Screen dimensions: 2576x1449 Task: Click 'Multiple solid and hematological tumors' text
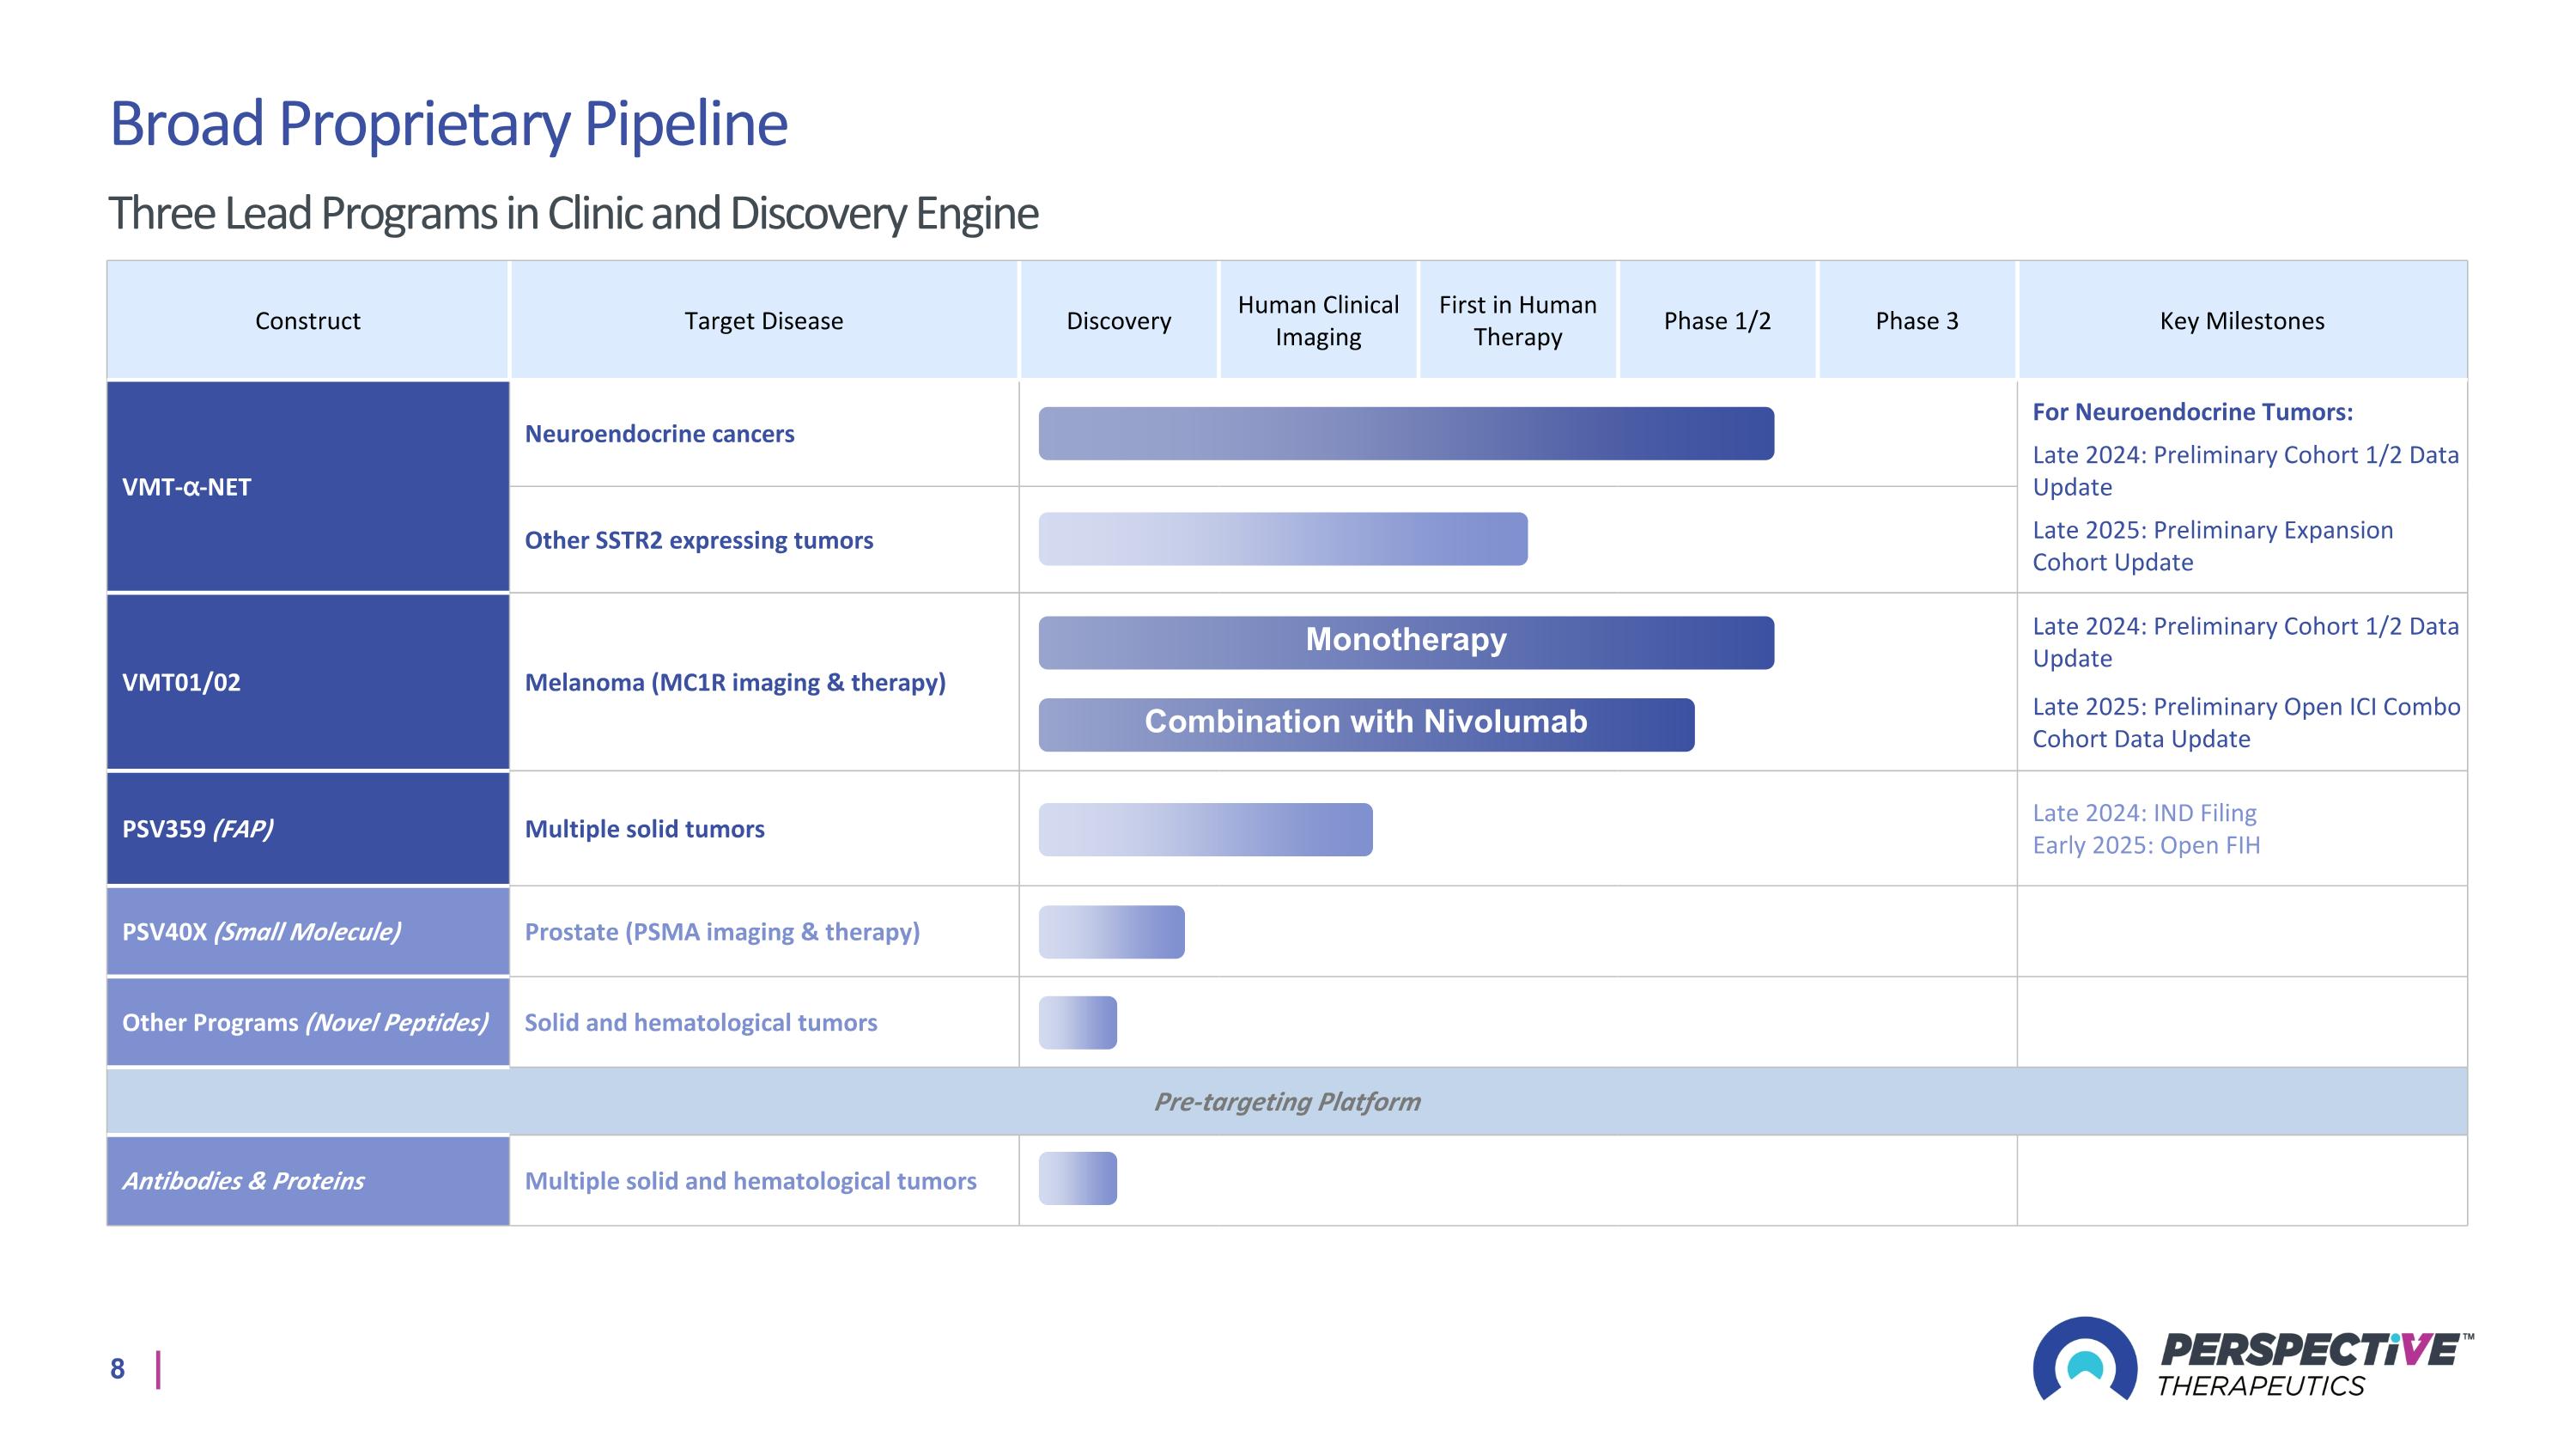(x=751, y=1181)
